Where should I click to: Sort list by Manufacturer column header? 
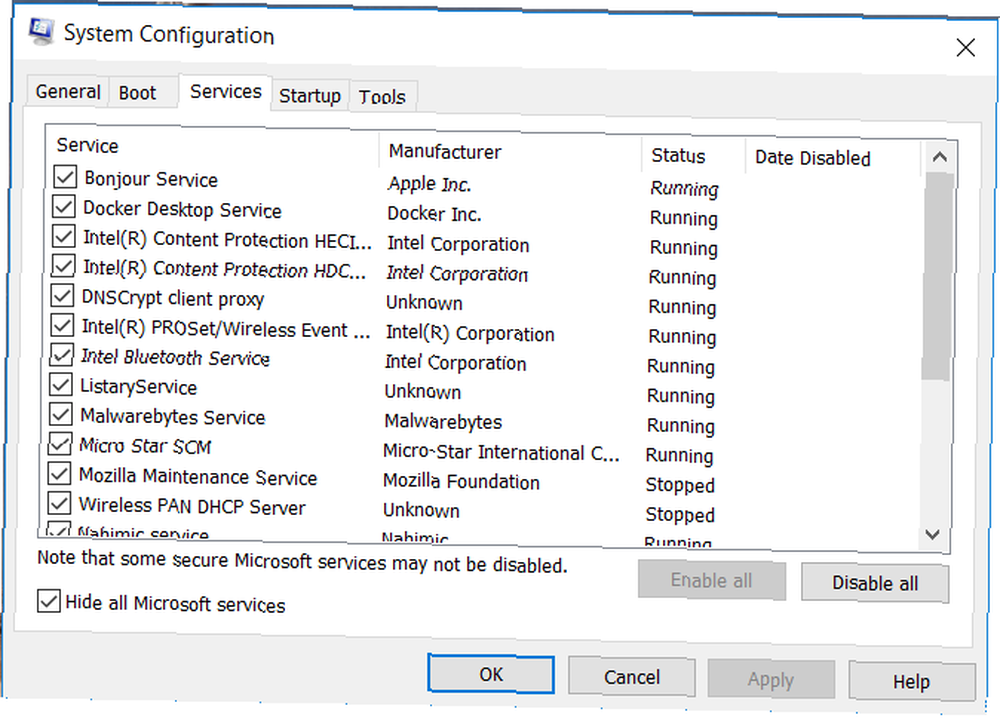coord(510,152)
